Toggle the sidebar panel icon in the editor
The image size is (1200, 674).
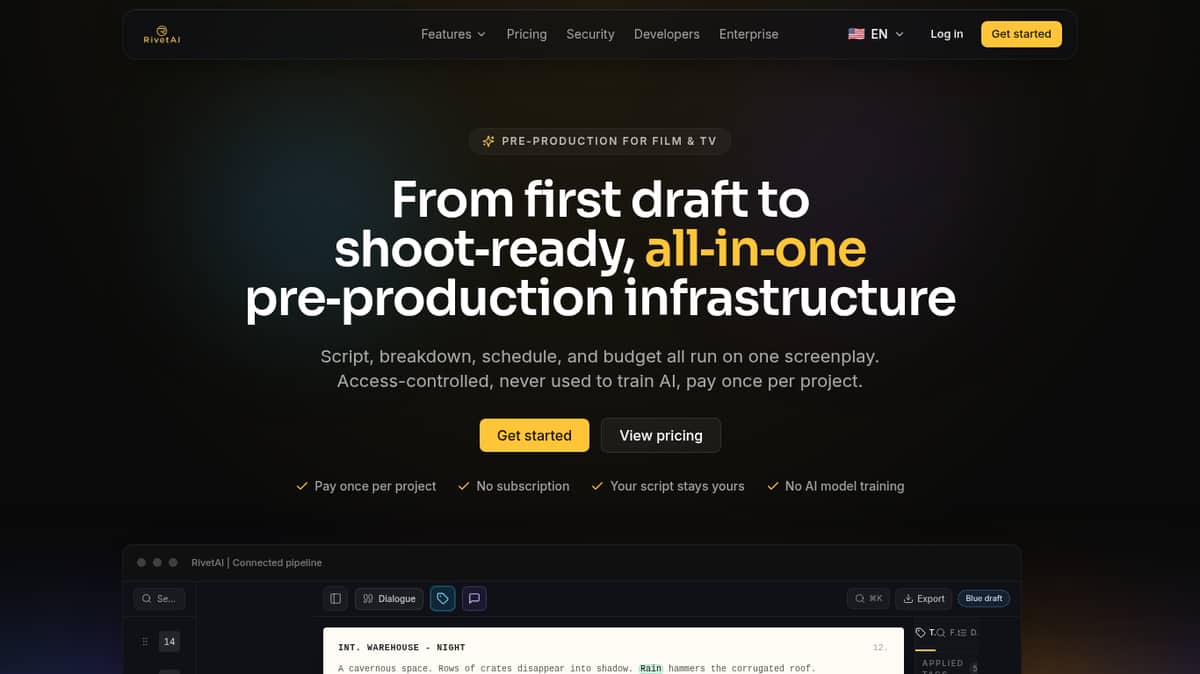coord(335,598)
